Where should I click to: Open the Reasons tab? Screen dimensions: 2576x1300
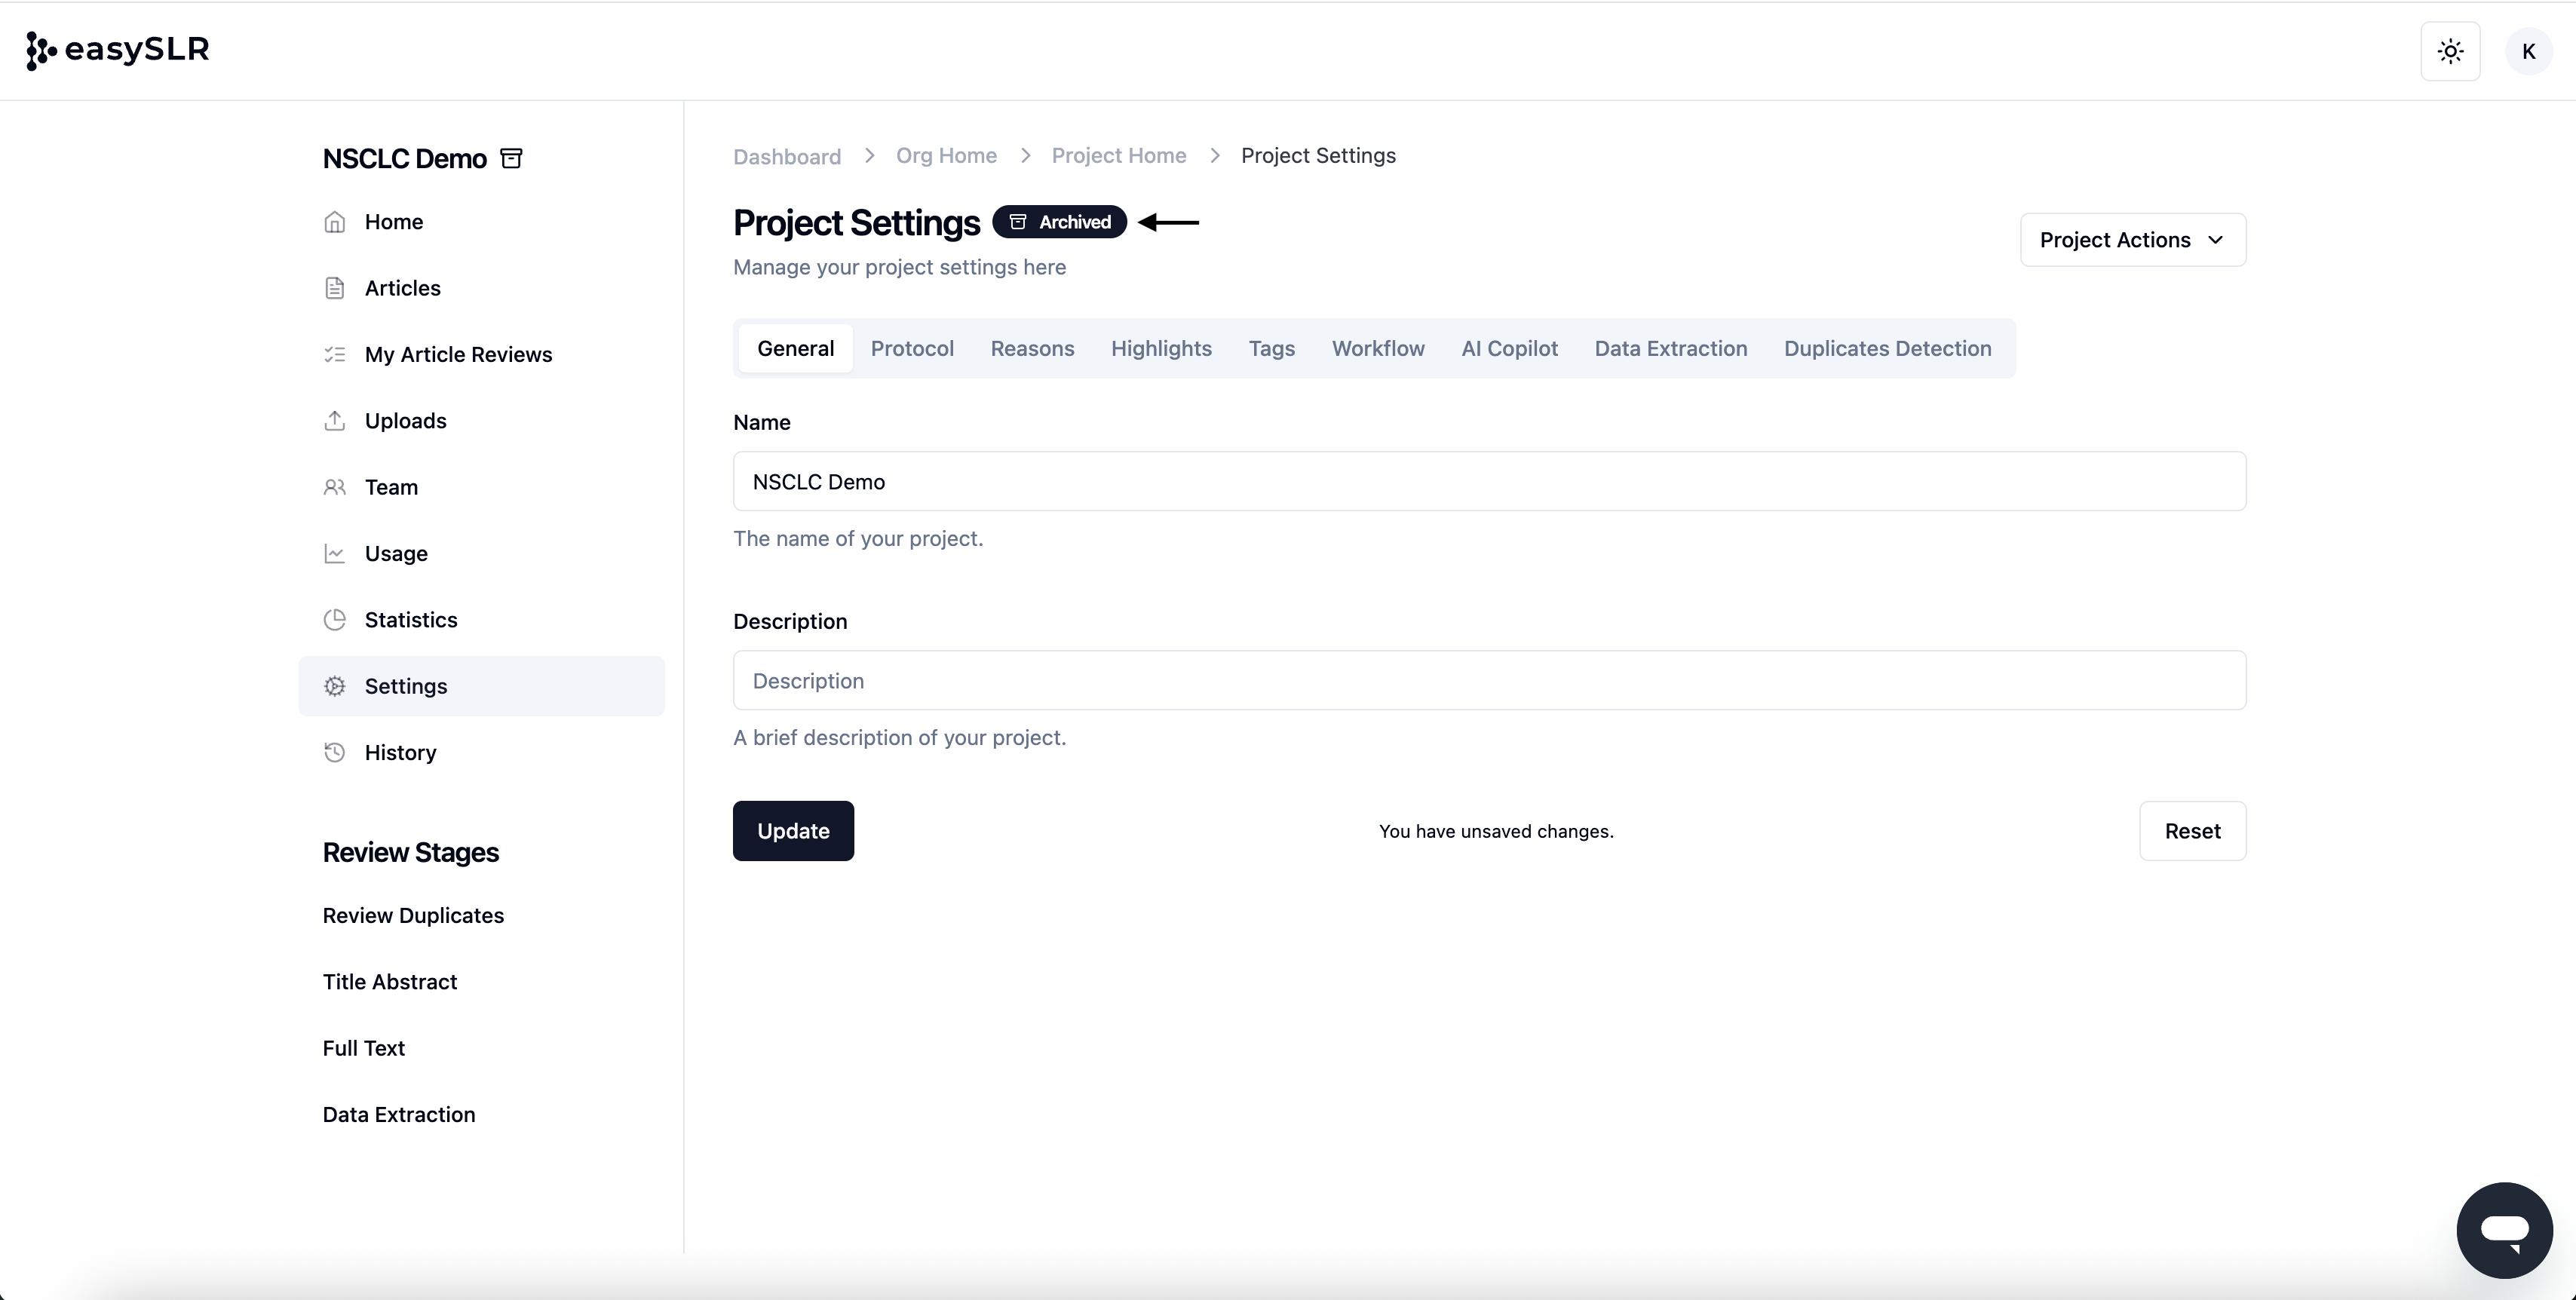pyautogui.click(x=1032, y=348)
